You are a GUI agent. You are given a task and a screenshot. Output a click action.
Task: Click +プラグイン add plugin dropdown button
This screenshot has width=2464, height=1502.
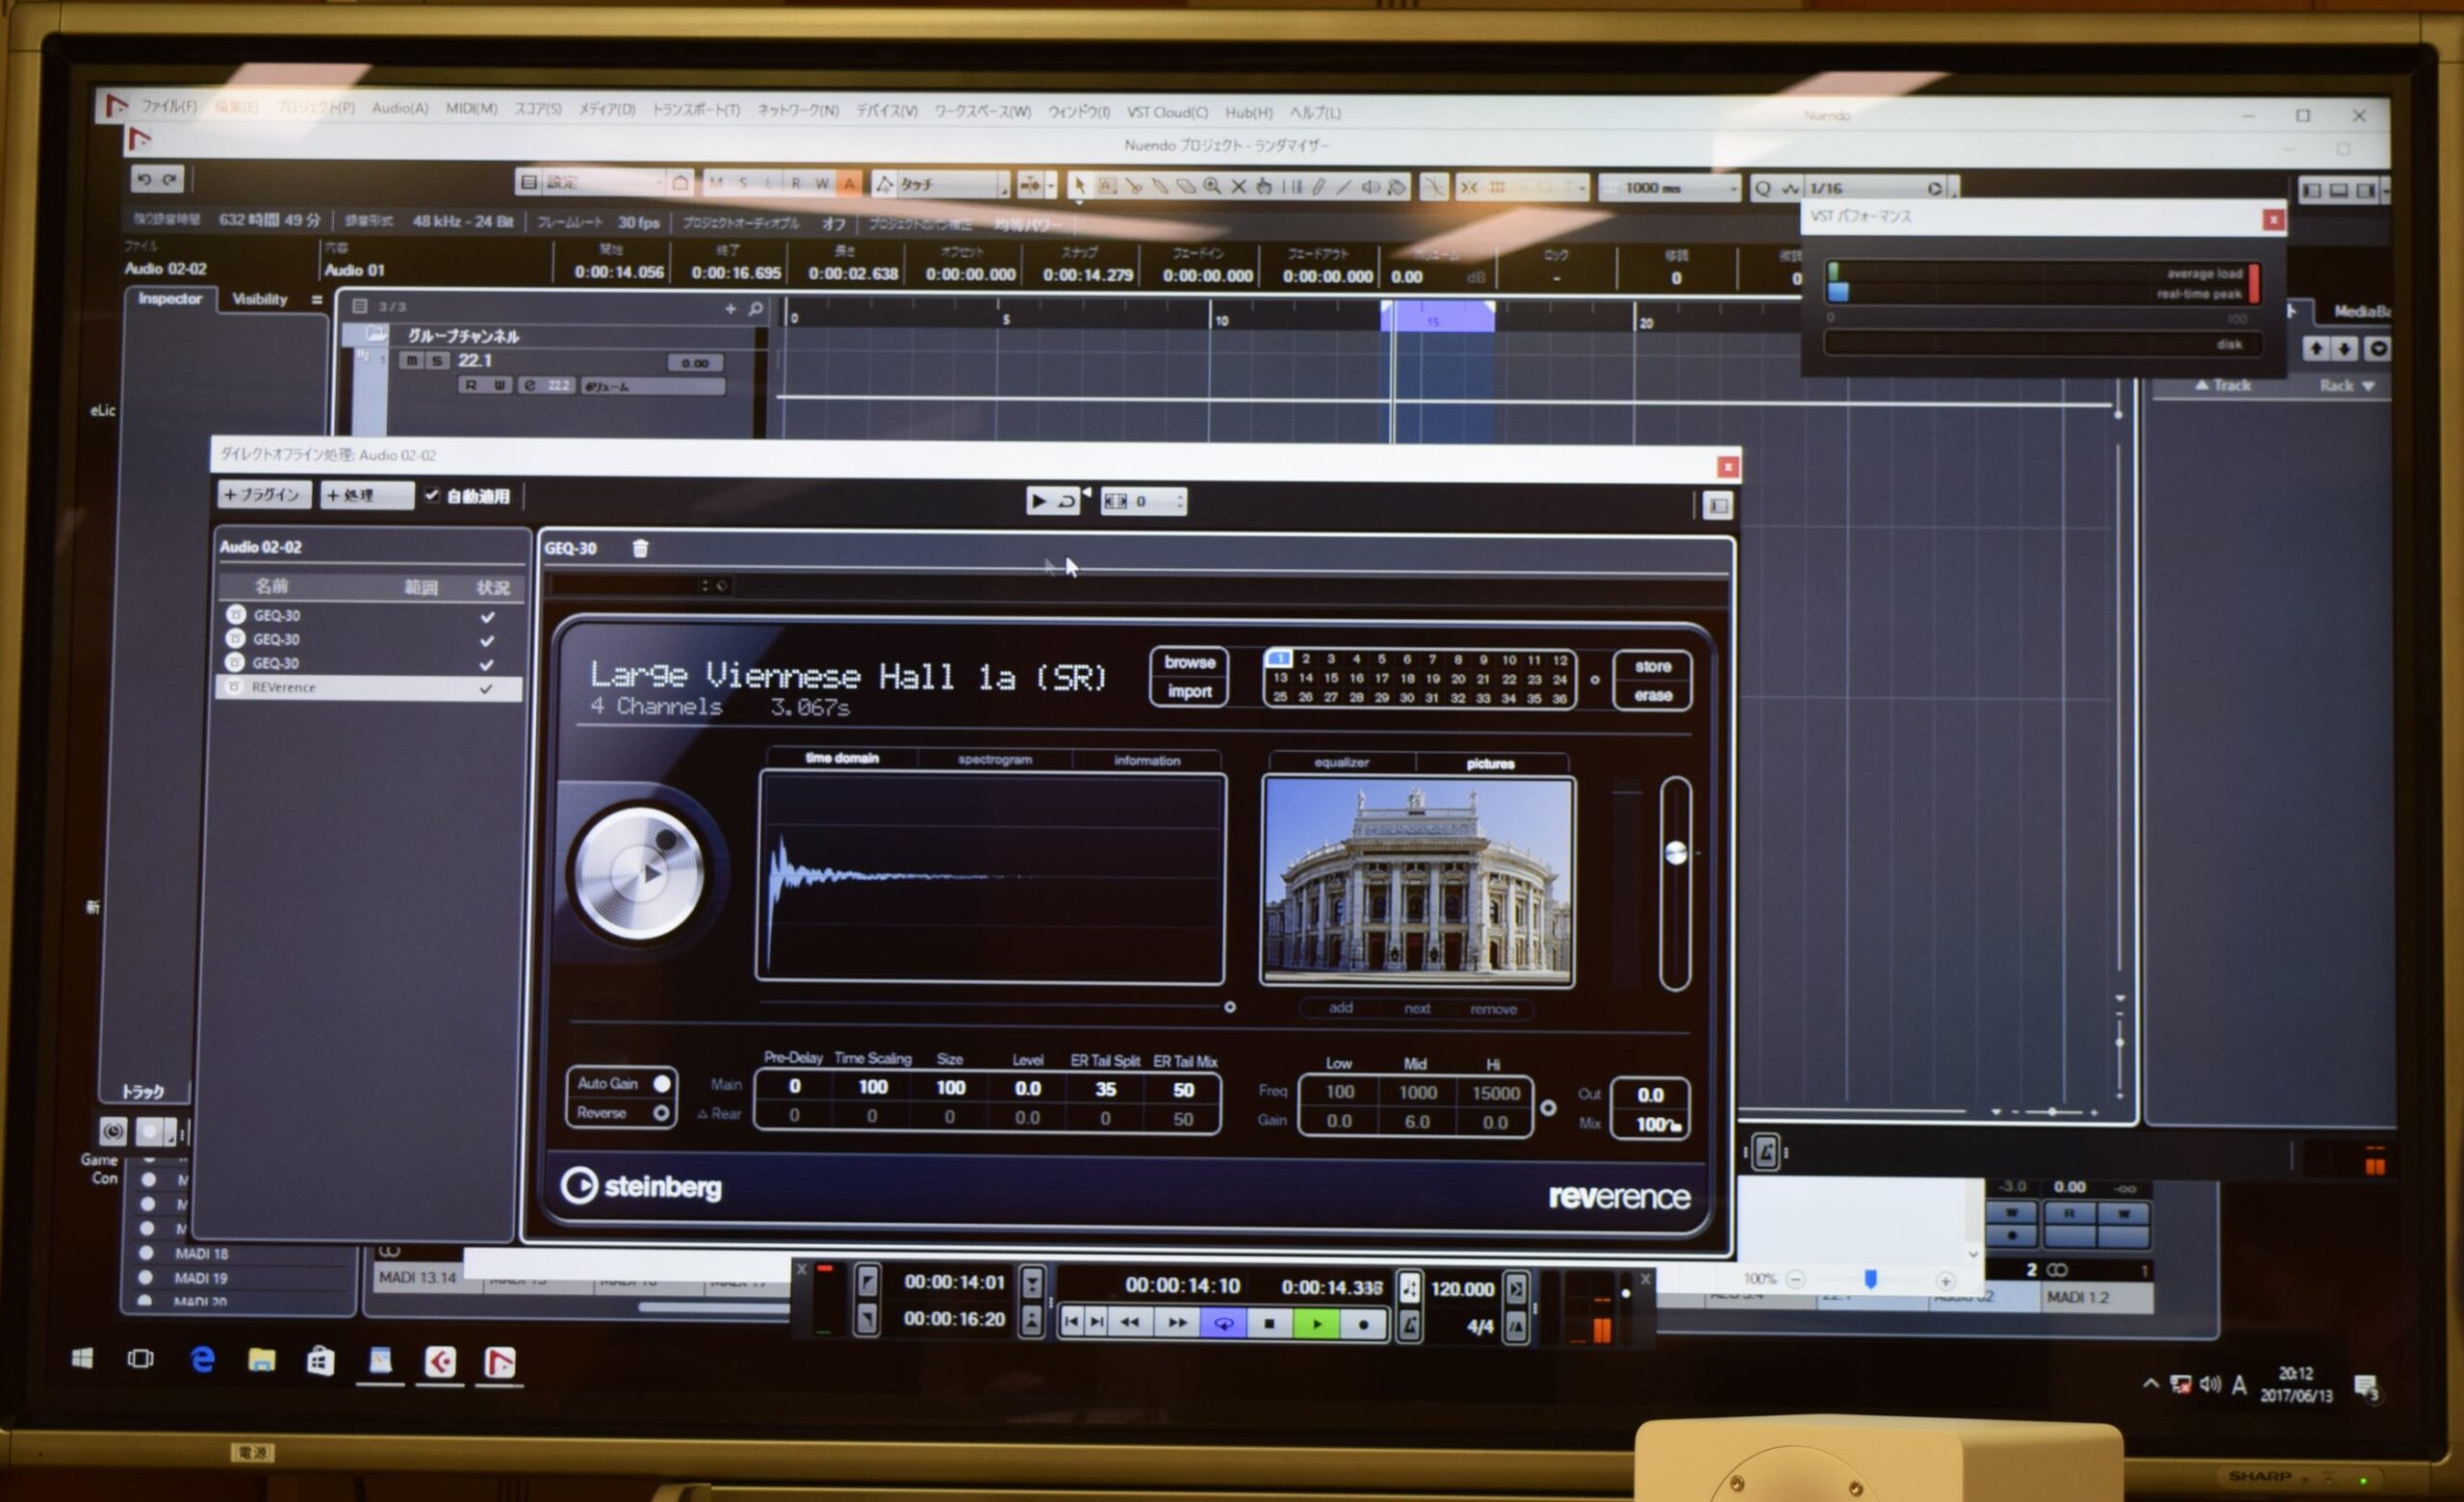pyautogui.click(x=263, y=494)
